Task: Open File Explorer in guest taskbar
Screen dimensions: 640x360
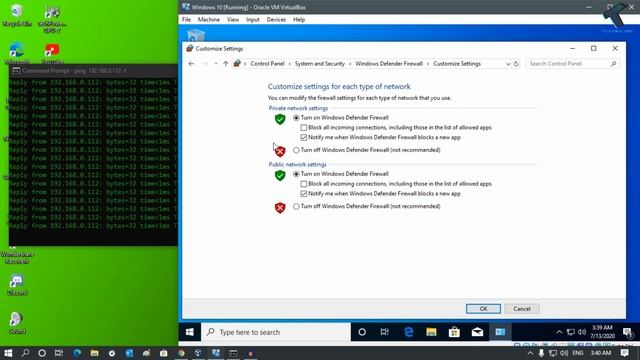Action: pos(431,332)
